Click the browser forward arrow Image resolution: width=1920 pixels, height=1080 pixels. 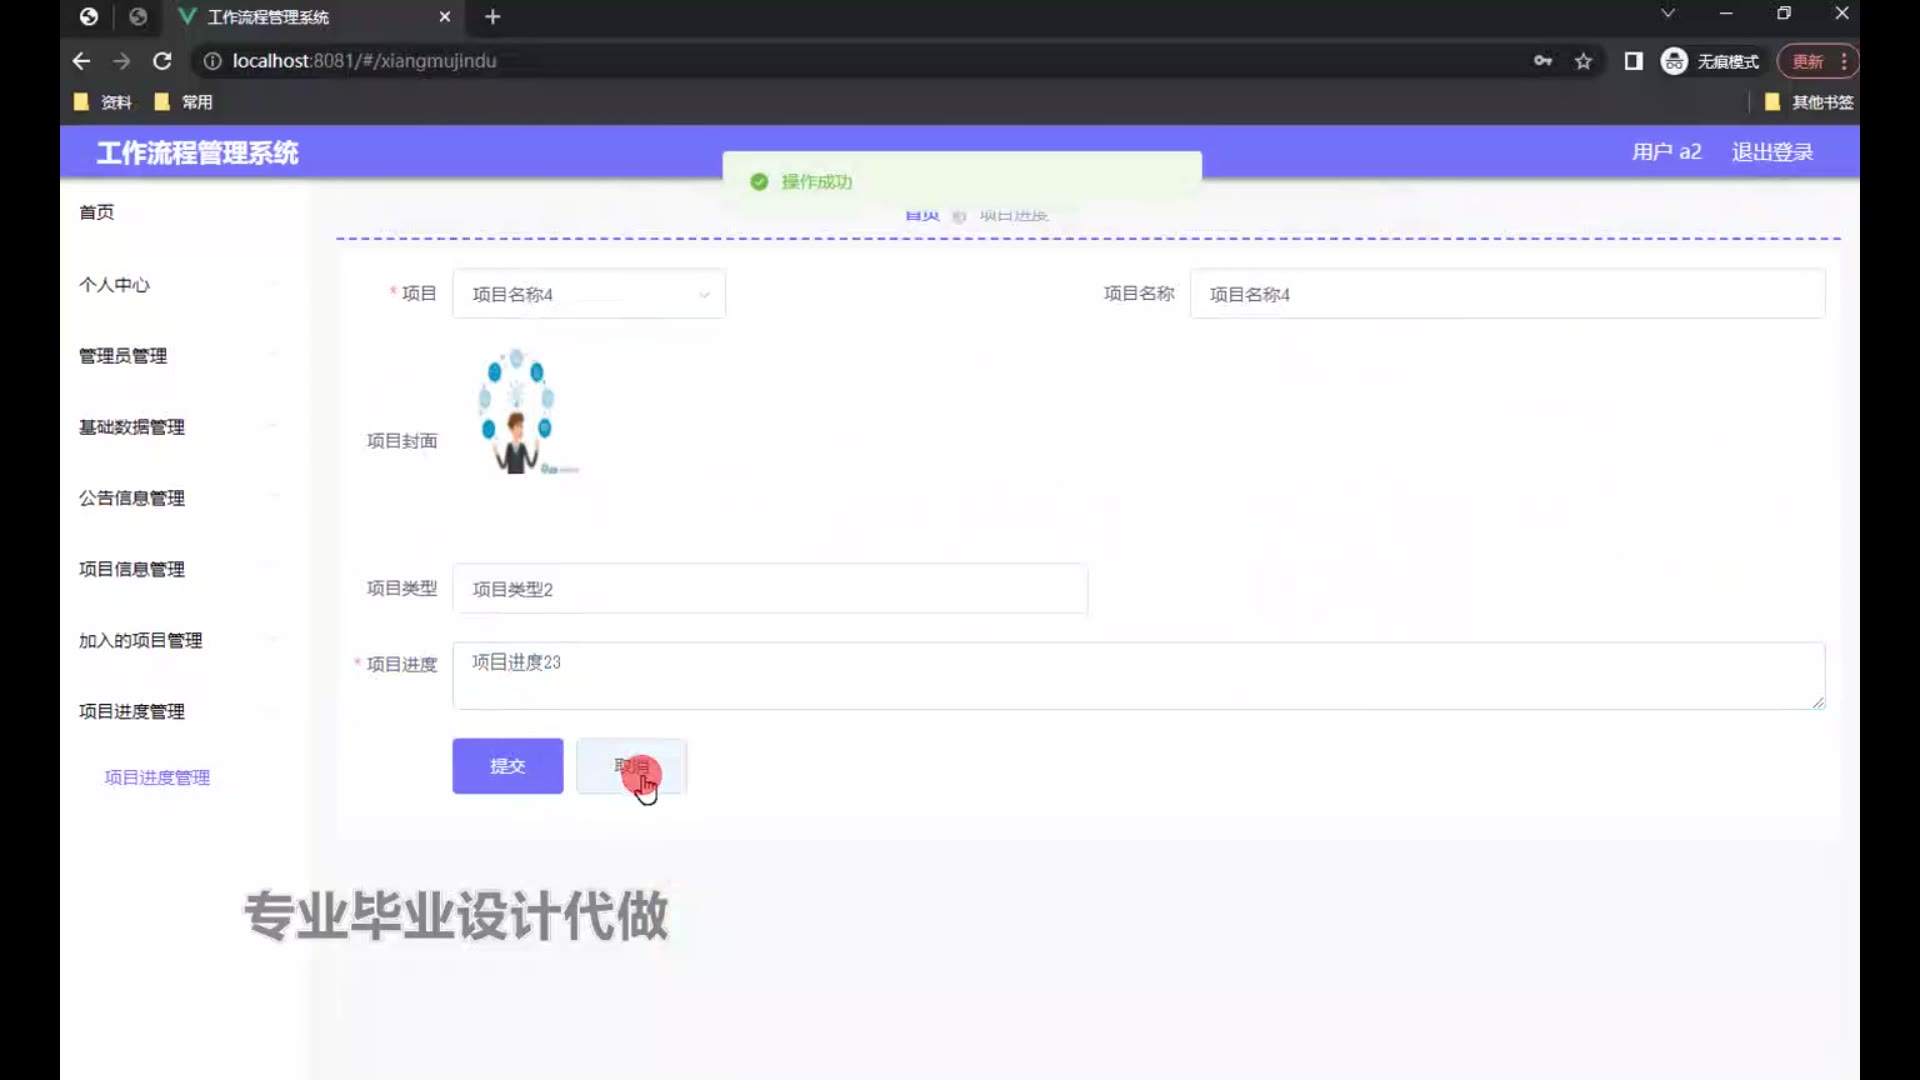[121, 61]
